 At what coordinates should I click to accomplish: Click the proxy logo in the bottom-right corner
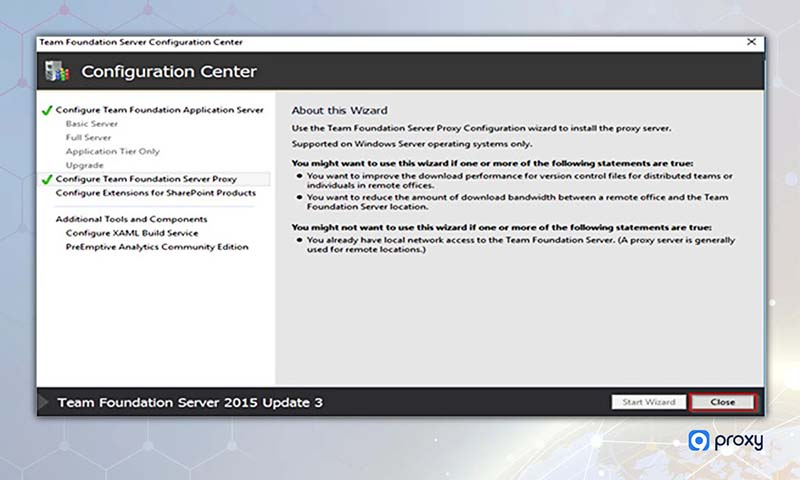coord(725,441)
